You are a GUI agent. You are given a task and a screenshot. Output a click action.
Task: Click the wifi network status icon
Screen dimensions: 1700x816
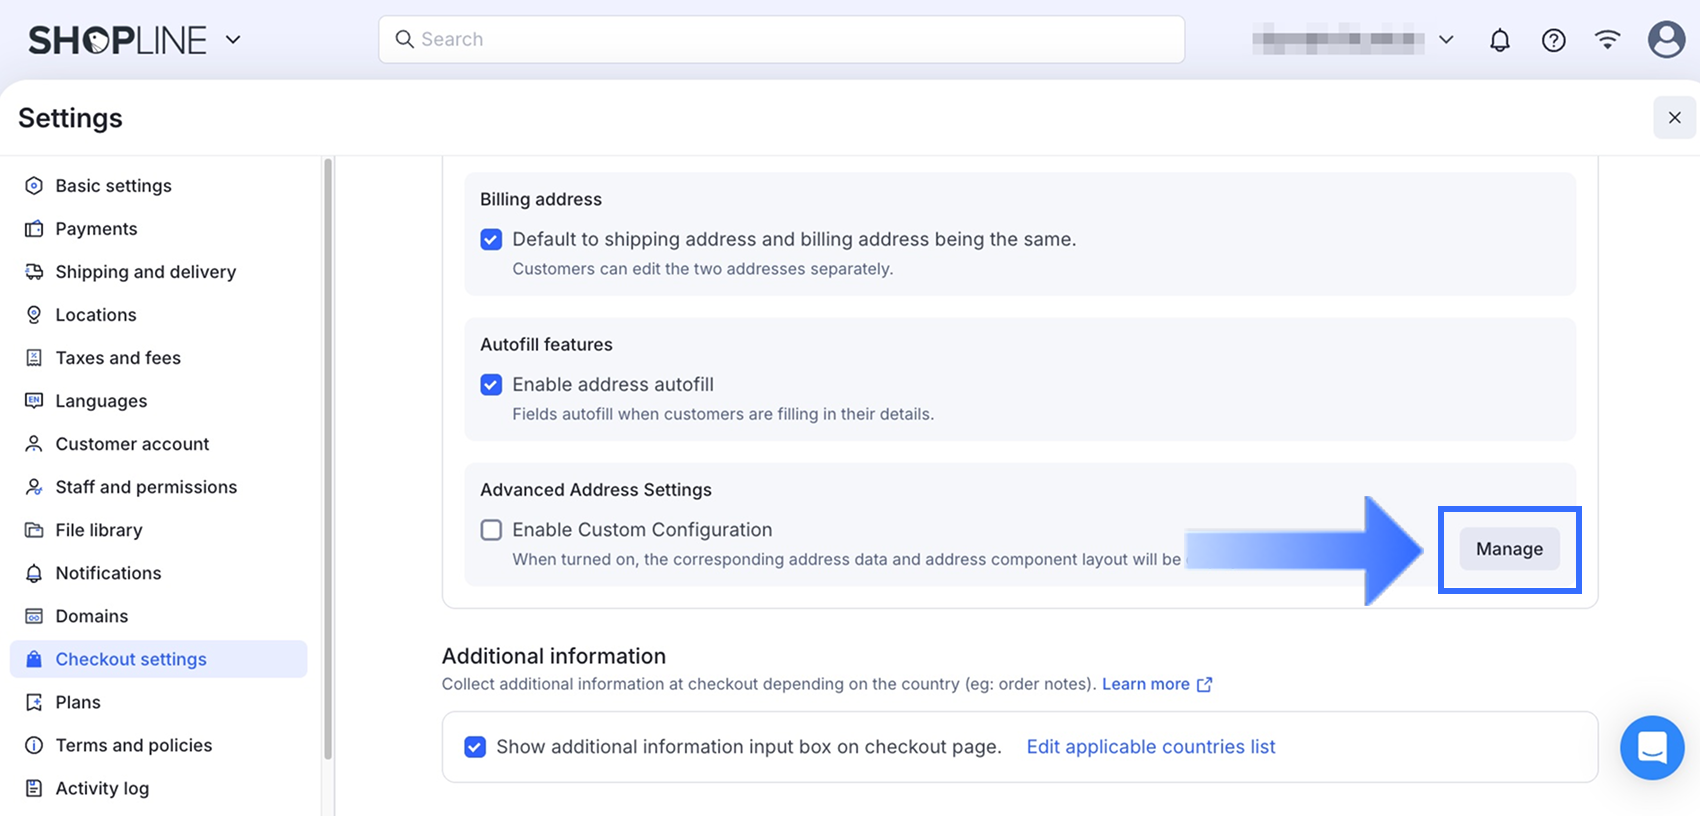1607,40
